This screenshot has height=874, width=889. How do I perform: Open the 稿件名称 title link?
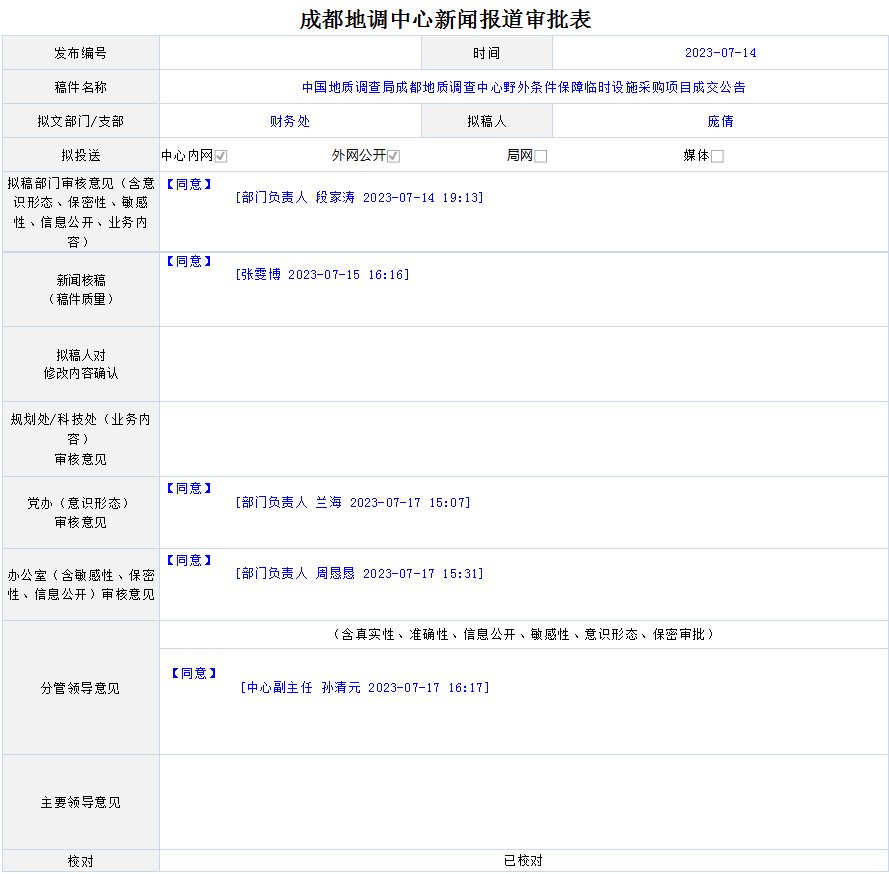pyautogui.click(x=523, y=87)
